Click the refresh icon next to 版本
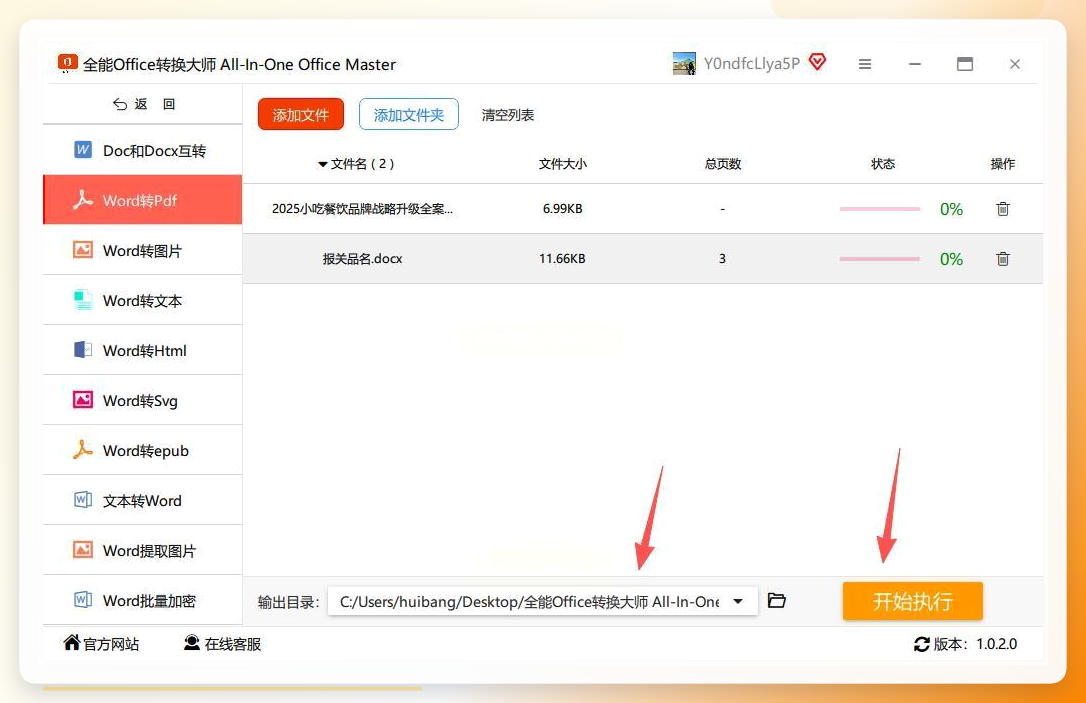The height and width of the screenshot is (703, 1086). click(x=922, y=644)
